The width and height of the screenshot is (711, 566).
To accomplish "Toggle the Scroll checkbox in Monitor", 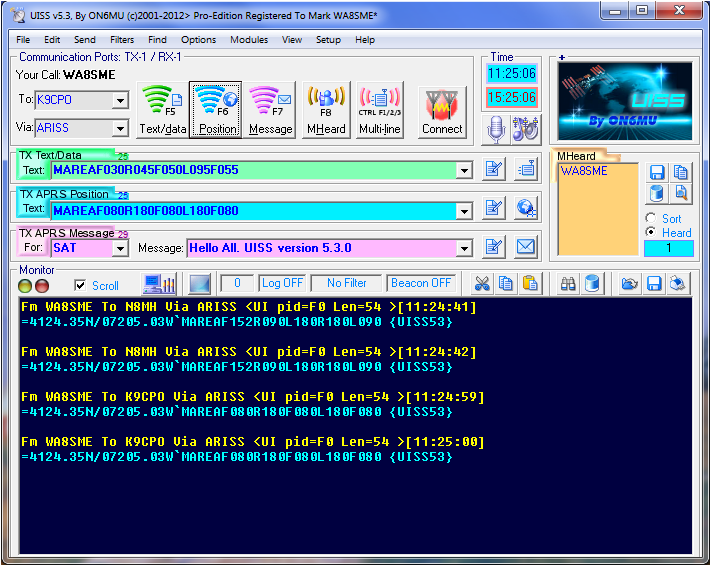I will tap(81, 285).
